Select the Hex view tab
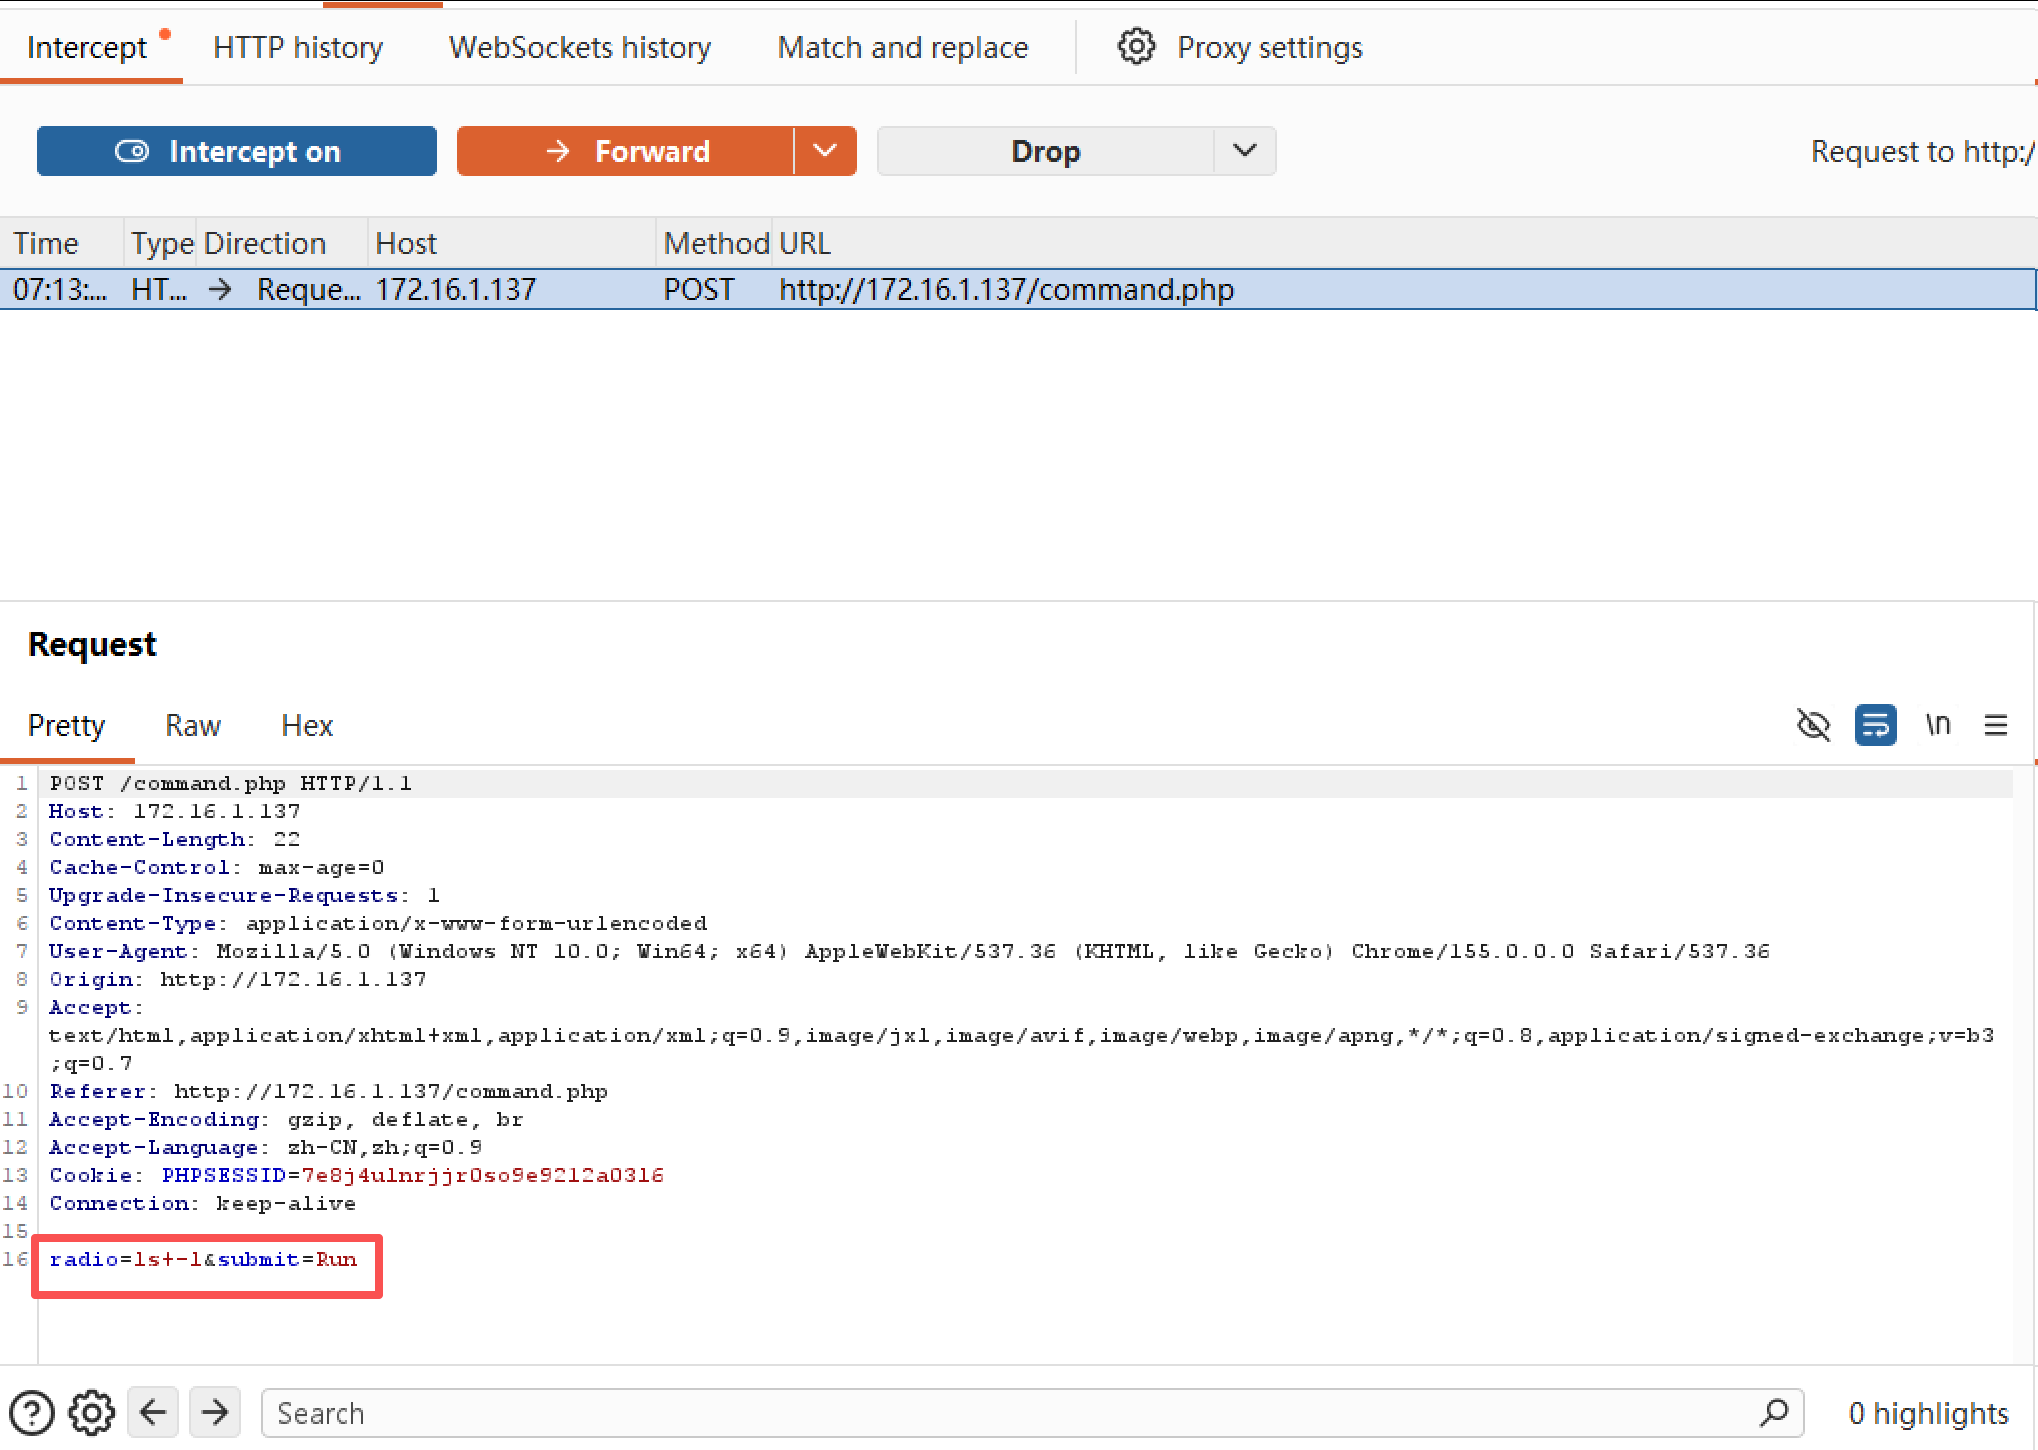Image resolution: width=2038 pixels, height=1450 pixels. 307,725
